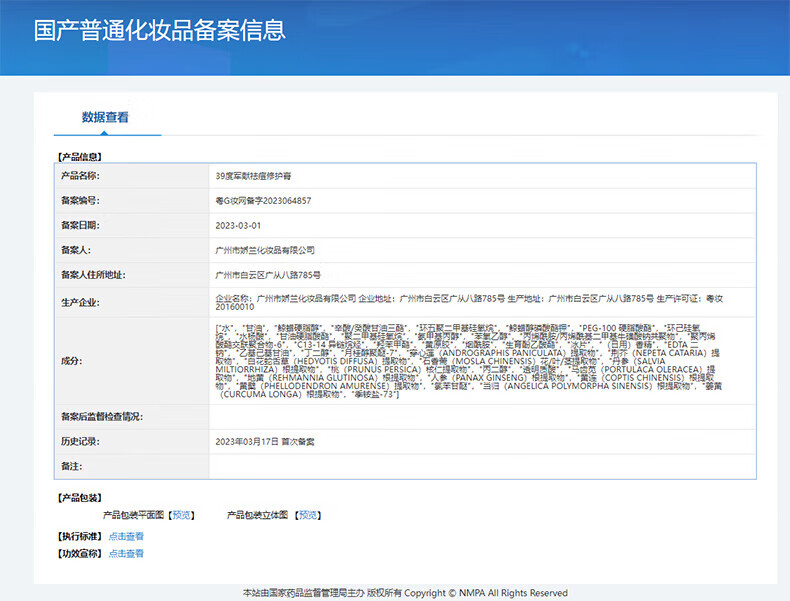Select filing number 粤G妆网备字2023064857
Image resolution: width=790 pixels, height=601 pixels.
(x=264, y=201)
